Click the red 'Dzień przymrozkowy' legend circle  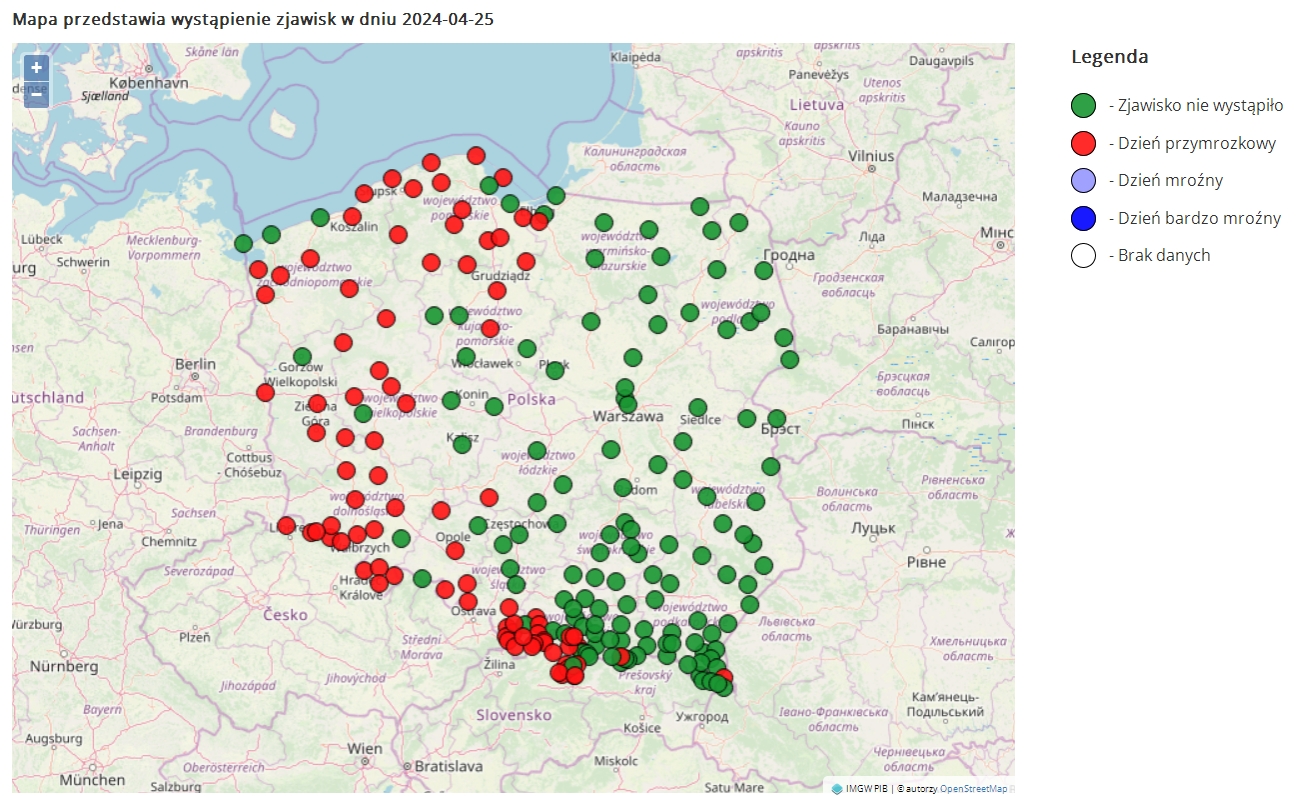coord(1084,143)
